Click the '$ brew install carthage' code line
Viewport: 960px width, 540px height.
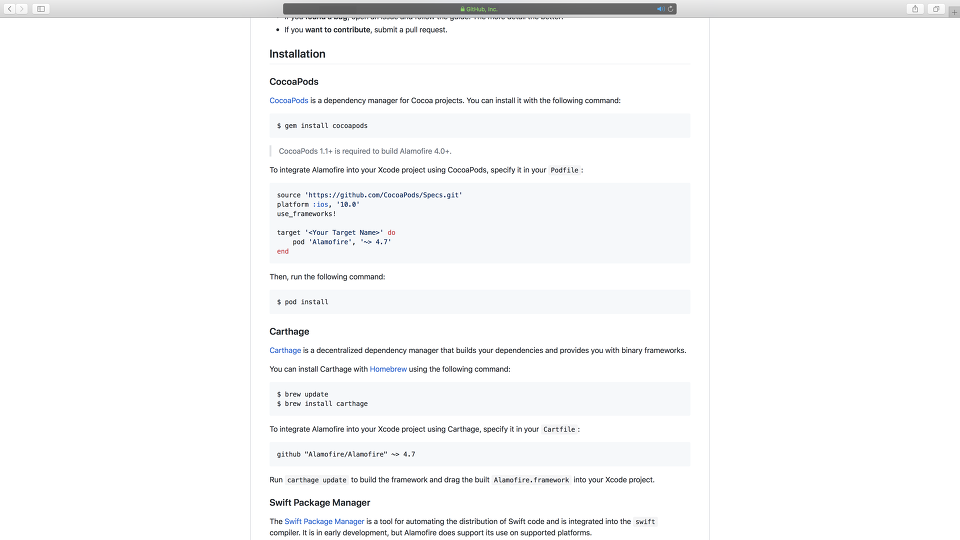click(x=322, y=403)
